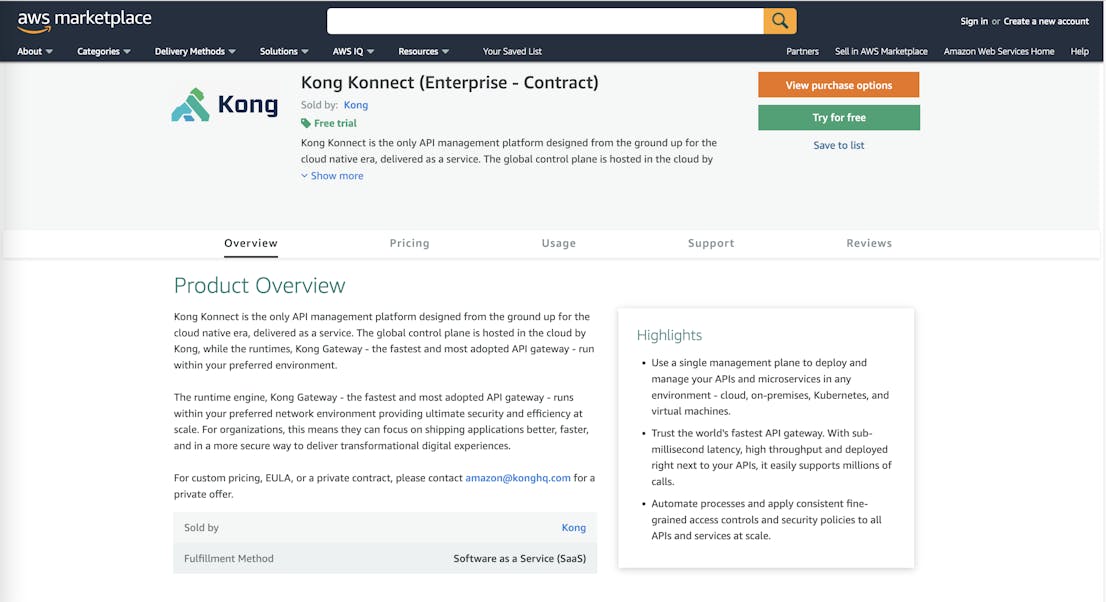Click View purchase options button
Image resolution: width=1106 pixels, height=602 pixels.
[838, 85]
